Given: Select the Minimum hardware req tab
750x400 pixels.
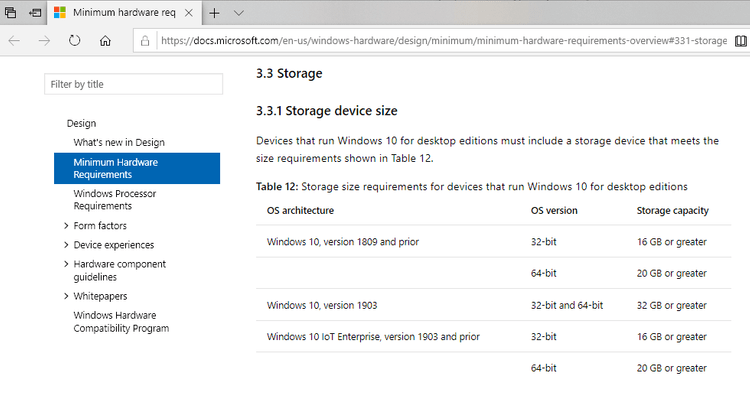Looking at the screenshot, I should 124,13.
